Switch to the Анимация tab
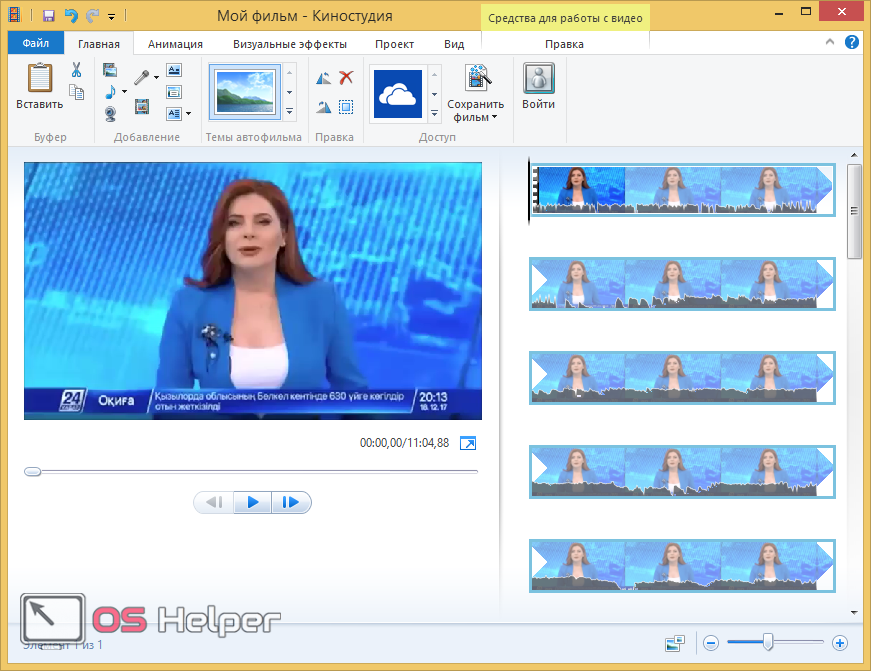This screenshot has height=671, width=871. click(x=175, y=44)
